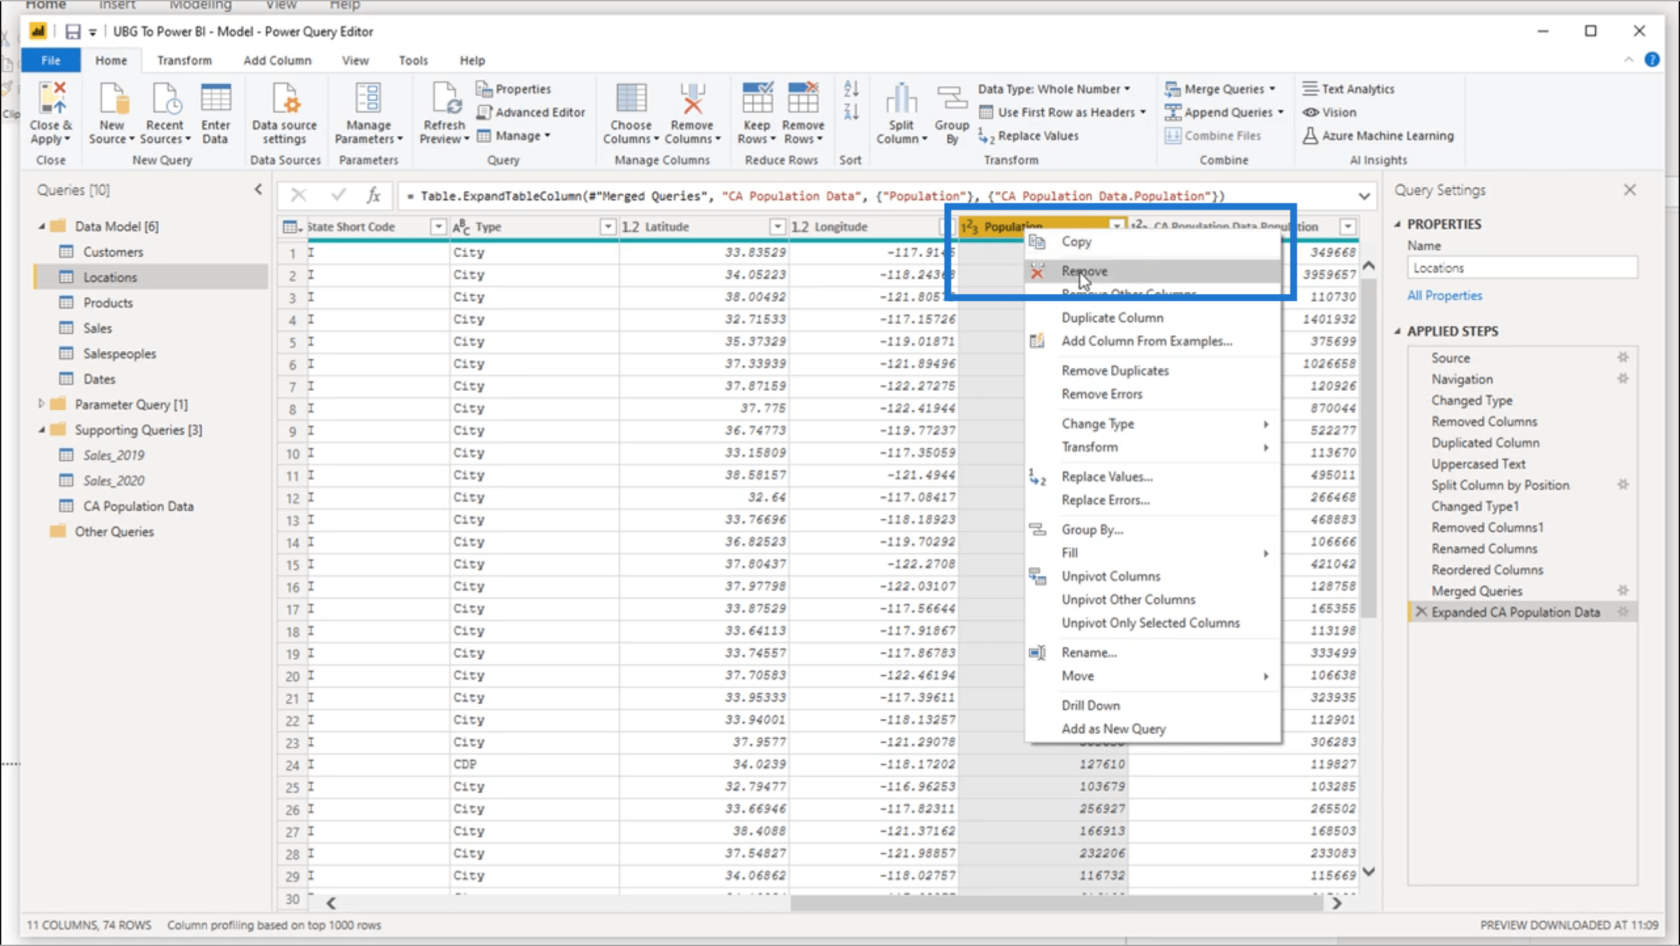
Task: Choose Copy from the context menu
Action: click(x=1153, y=242)
